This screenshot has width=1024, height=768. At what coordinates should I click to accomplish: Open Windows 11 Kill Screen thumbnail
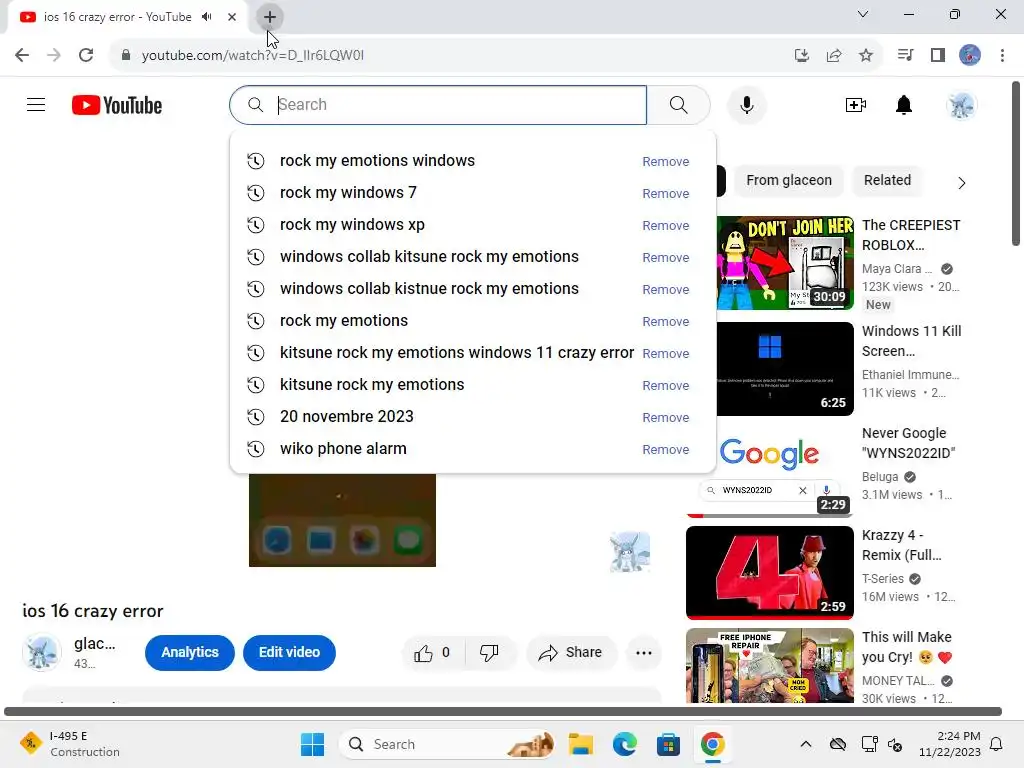pyautogui.click(x=785, y=368)
